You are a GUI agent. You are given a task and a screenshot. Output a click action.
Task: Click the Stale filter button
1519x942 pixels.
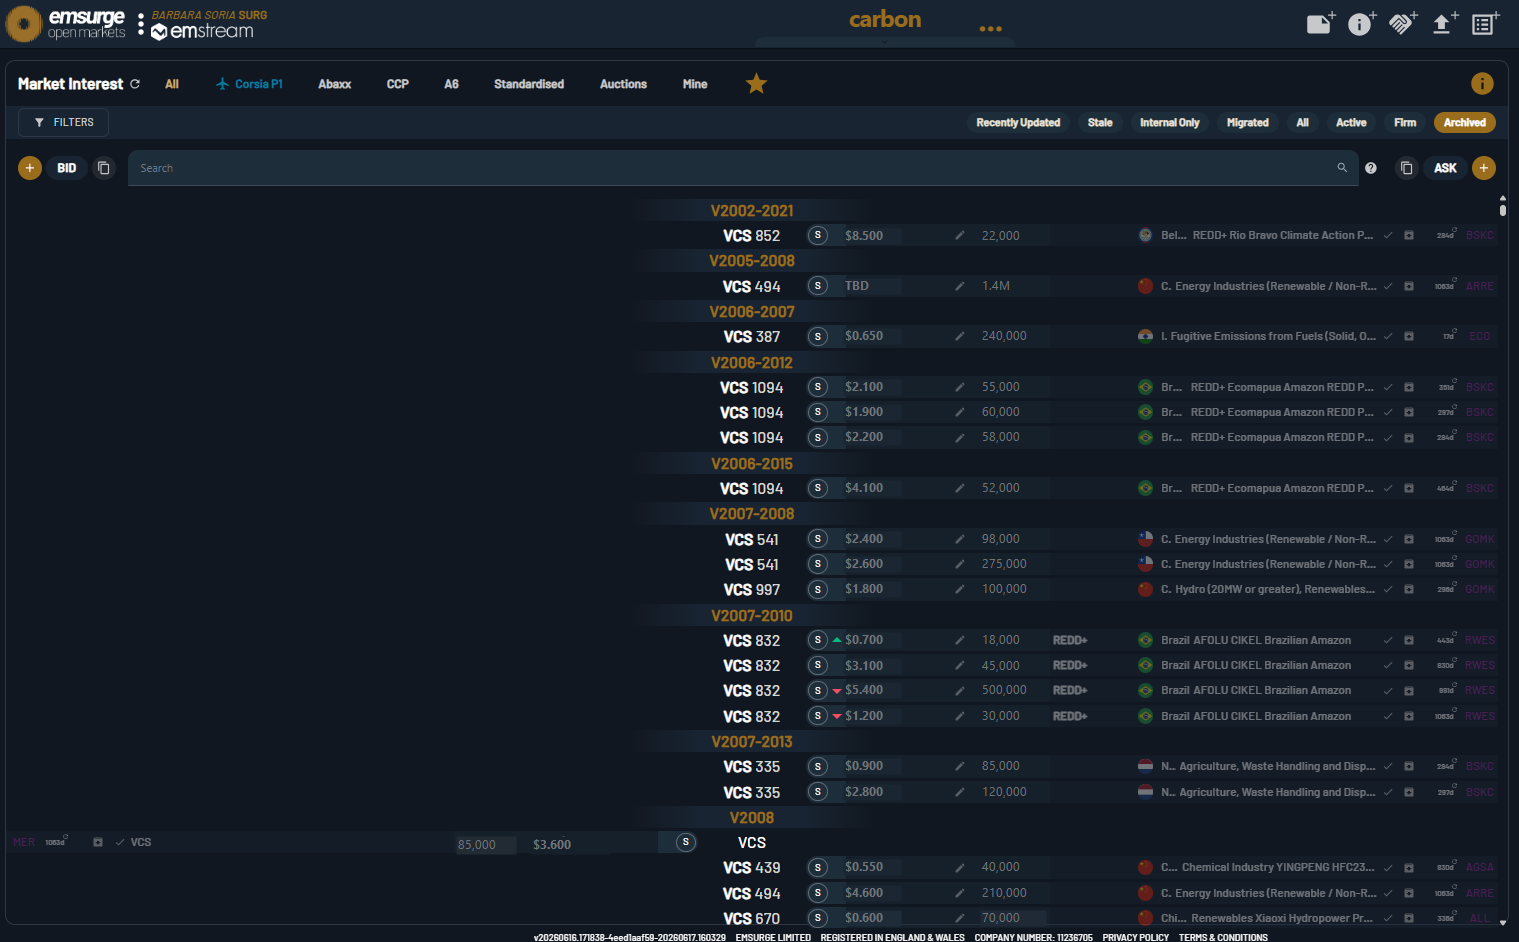[1100, 122]
